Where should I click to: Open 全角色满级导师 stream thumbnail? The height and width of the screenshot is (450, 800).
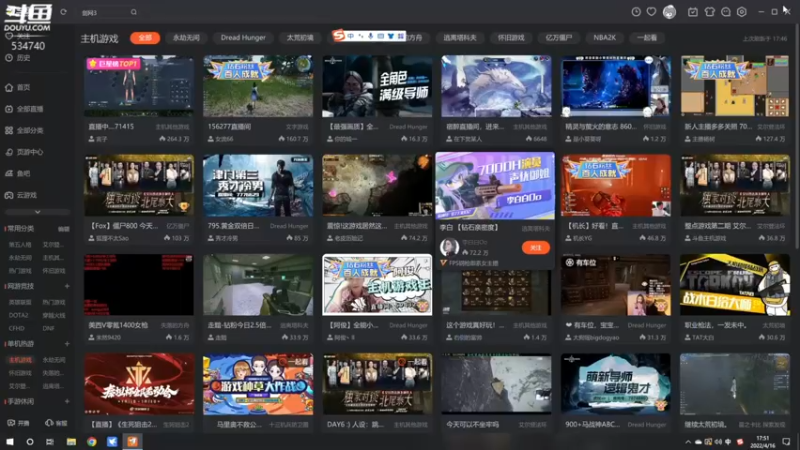point(377,86)
